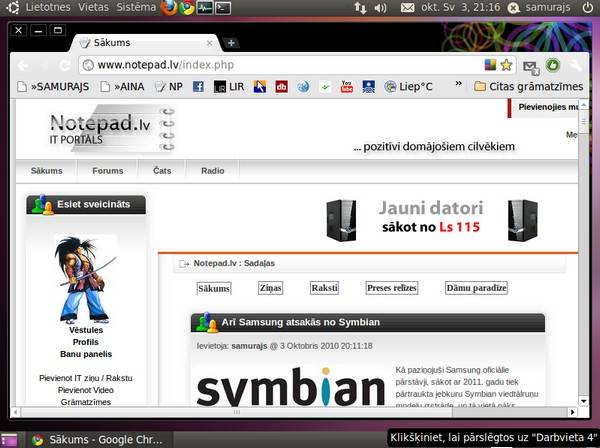Viewport: 600px width, 448px height.
Task: Go to the Čats navigation tab
Action: click(x=162, y=171)
